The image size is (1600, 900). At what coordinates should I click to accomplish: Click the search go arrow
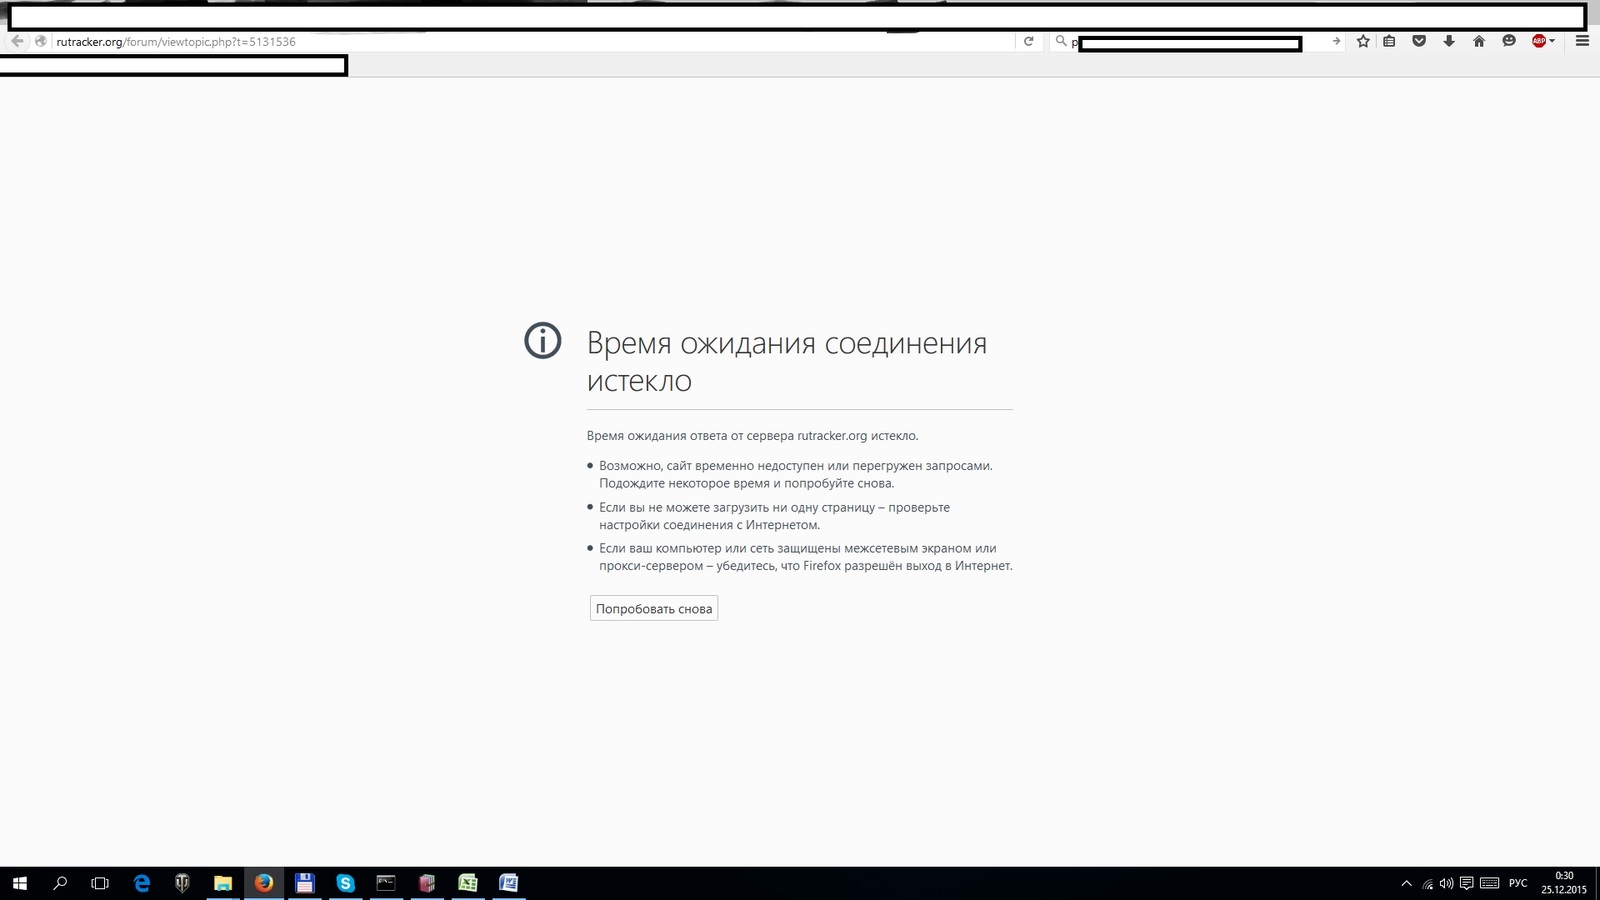(x=1336, y=41)
